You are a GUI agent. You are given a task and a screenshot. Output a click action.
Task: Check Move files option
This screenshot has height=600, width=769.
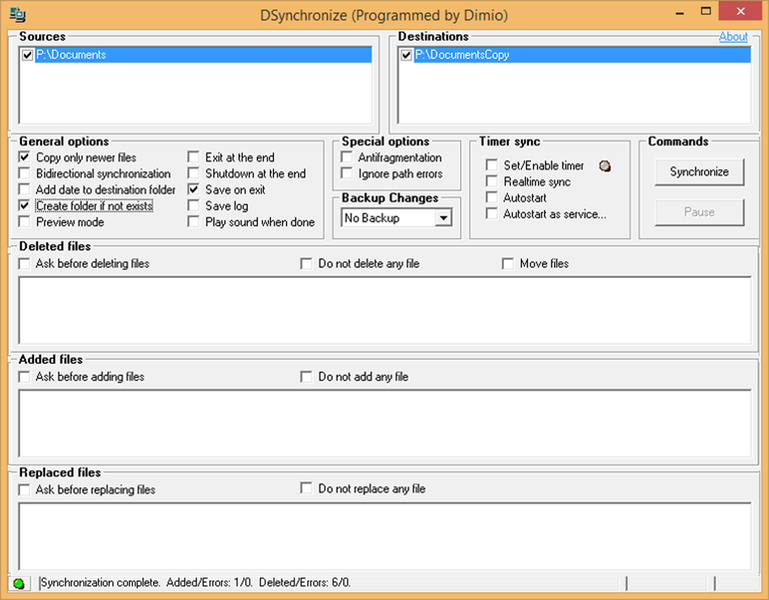click(508, 264)
